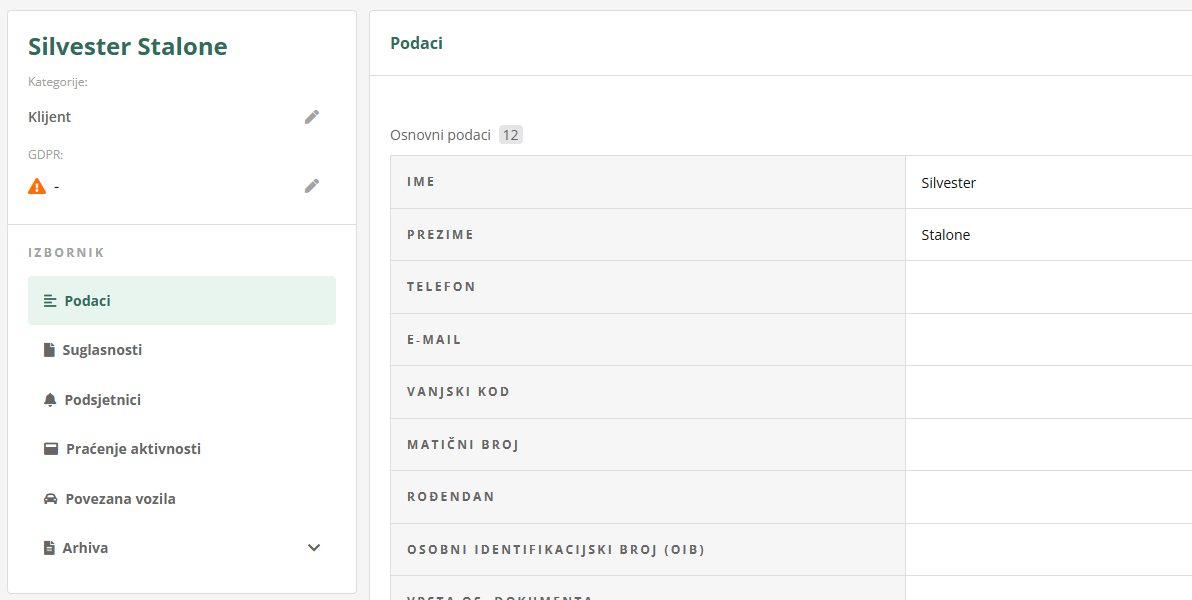Click the Podaci list icon in menu

pyautogui.click(x=50, y=301)
